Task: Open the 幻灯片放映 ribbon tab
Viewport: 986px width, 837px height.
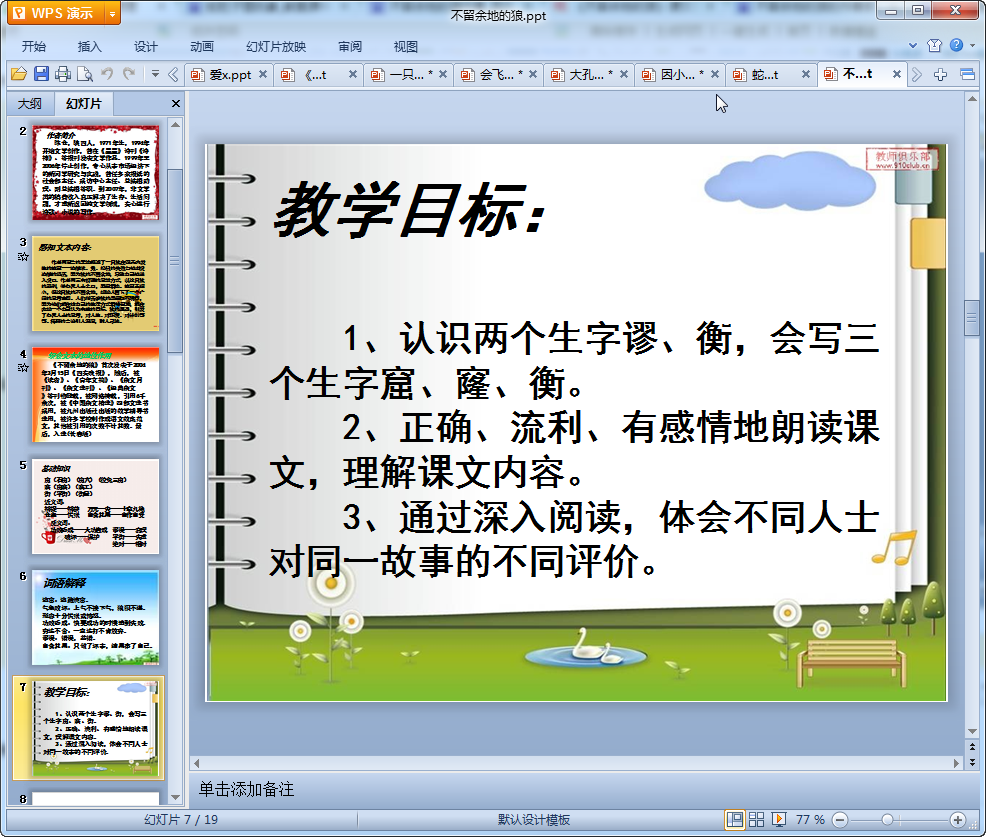Action: (276, 47)
